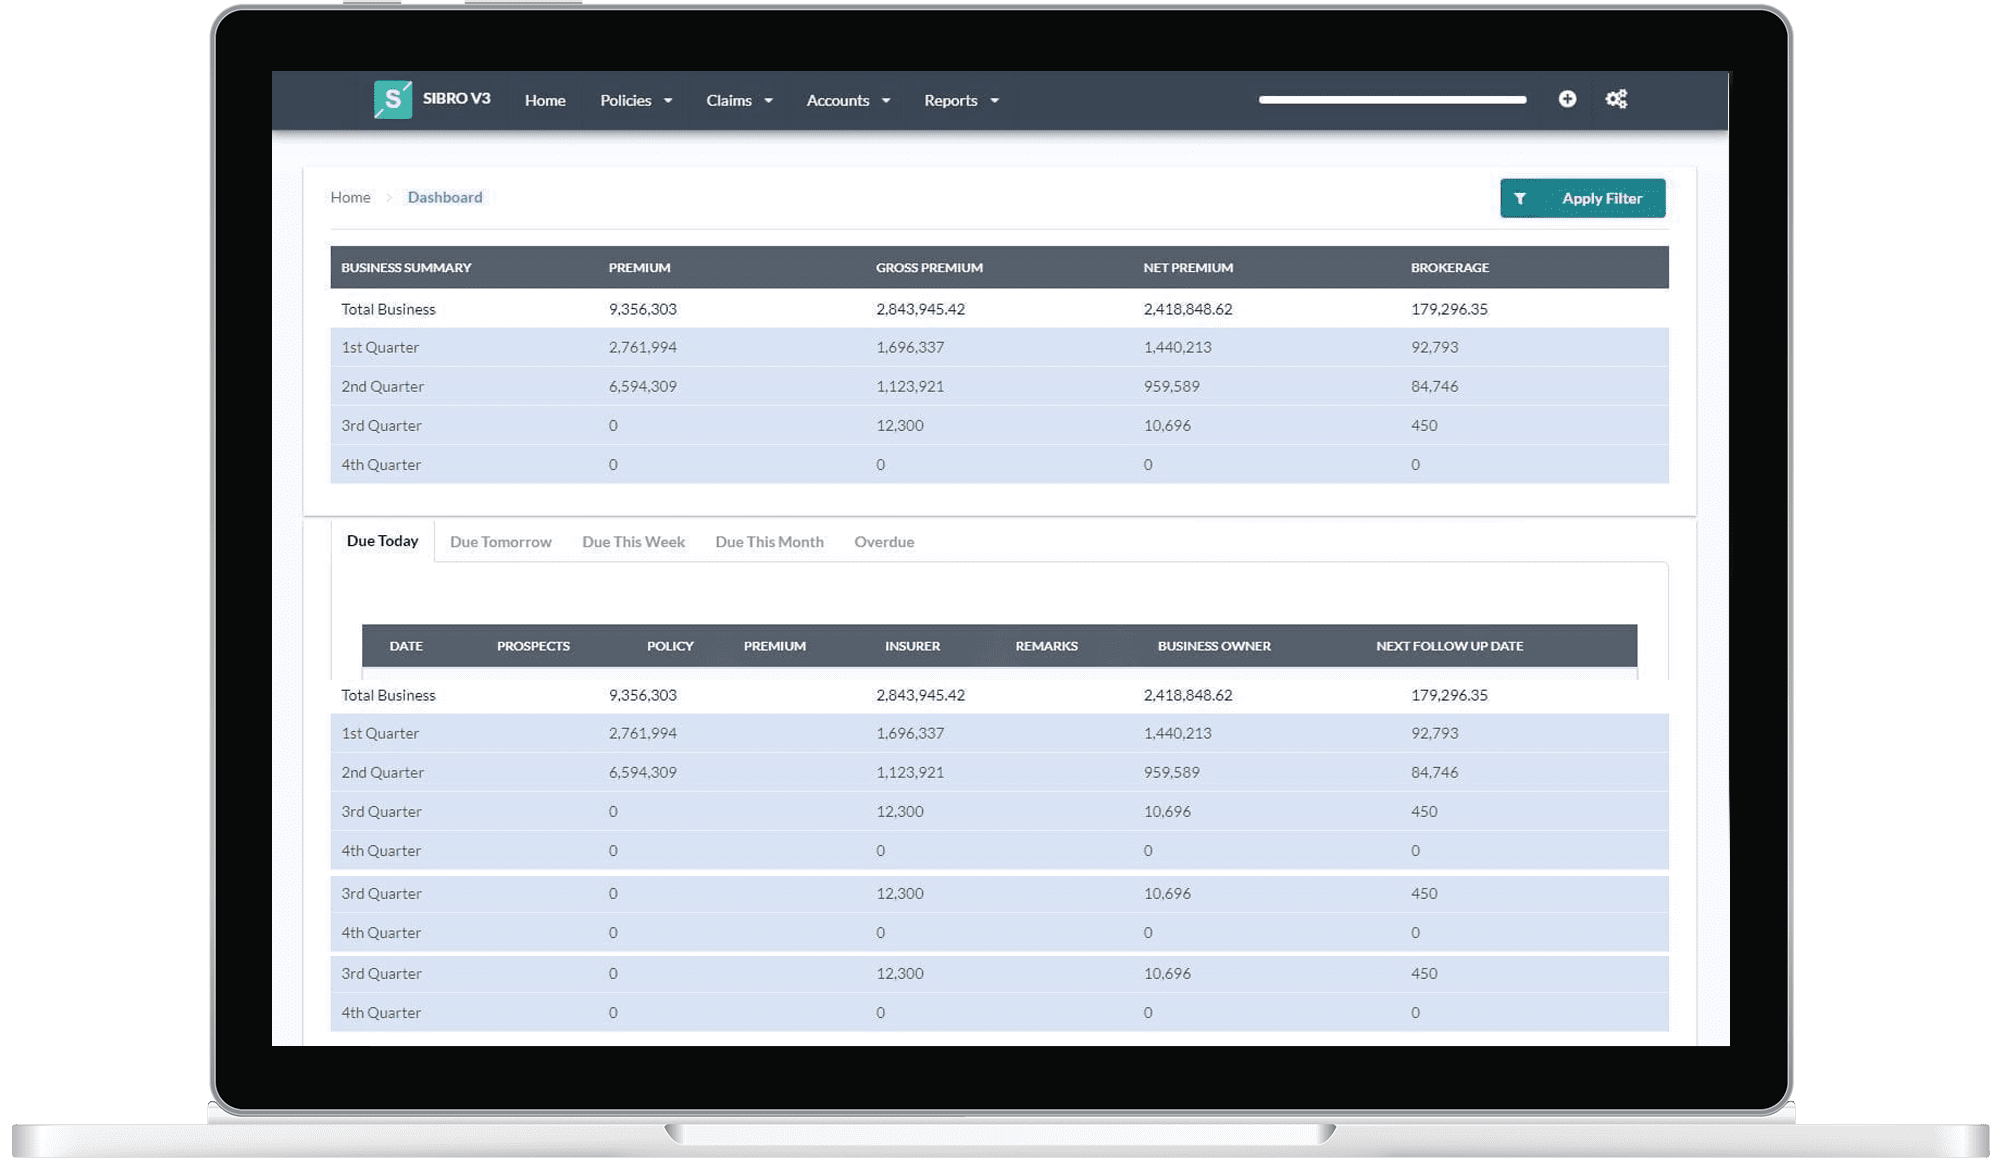Click the INSURER column header

point(912,646)
